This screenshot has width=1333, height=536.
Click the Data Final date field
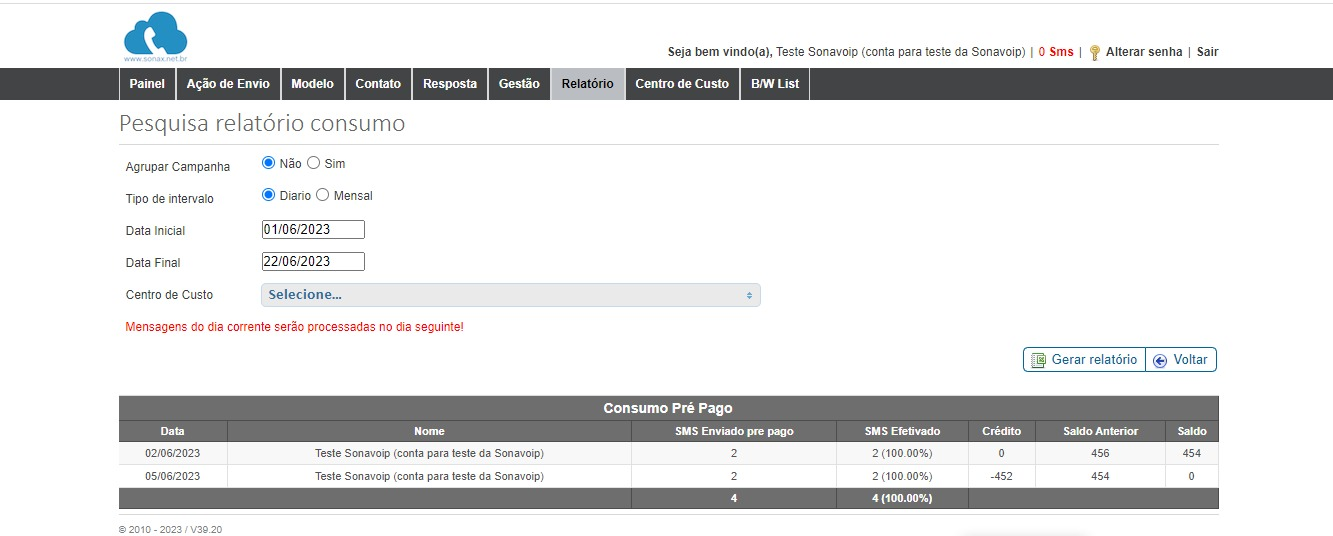pyautogui.click(x=313, y=262)
